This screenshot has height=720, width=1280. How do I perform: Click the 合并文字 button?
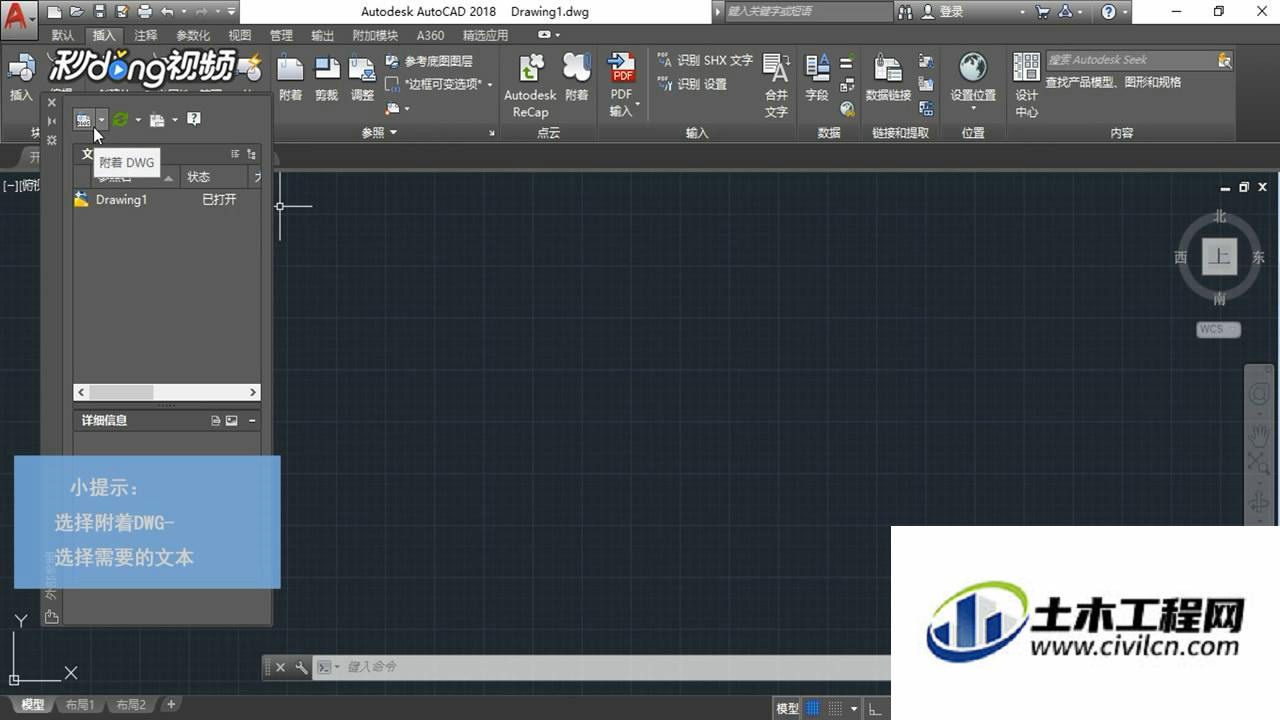777,86
